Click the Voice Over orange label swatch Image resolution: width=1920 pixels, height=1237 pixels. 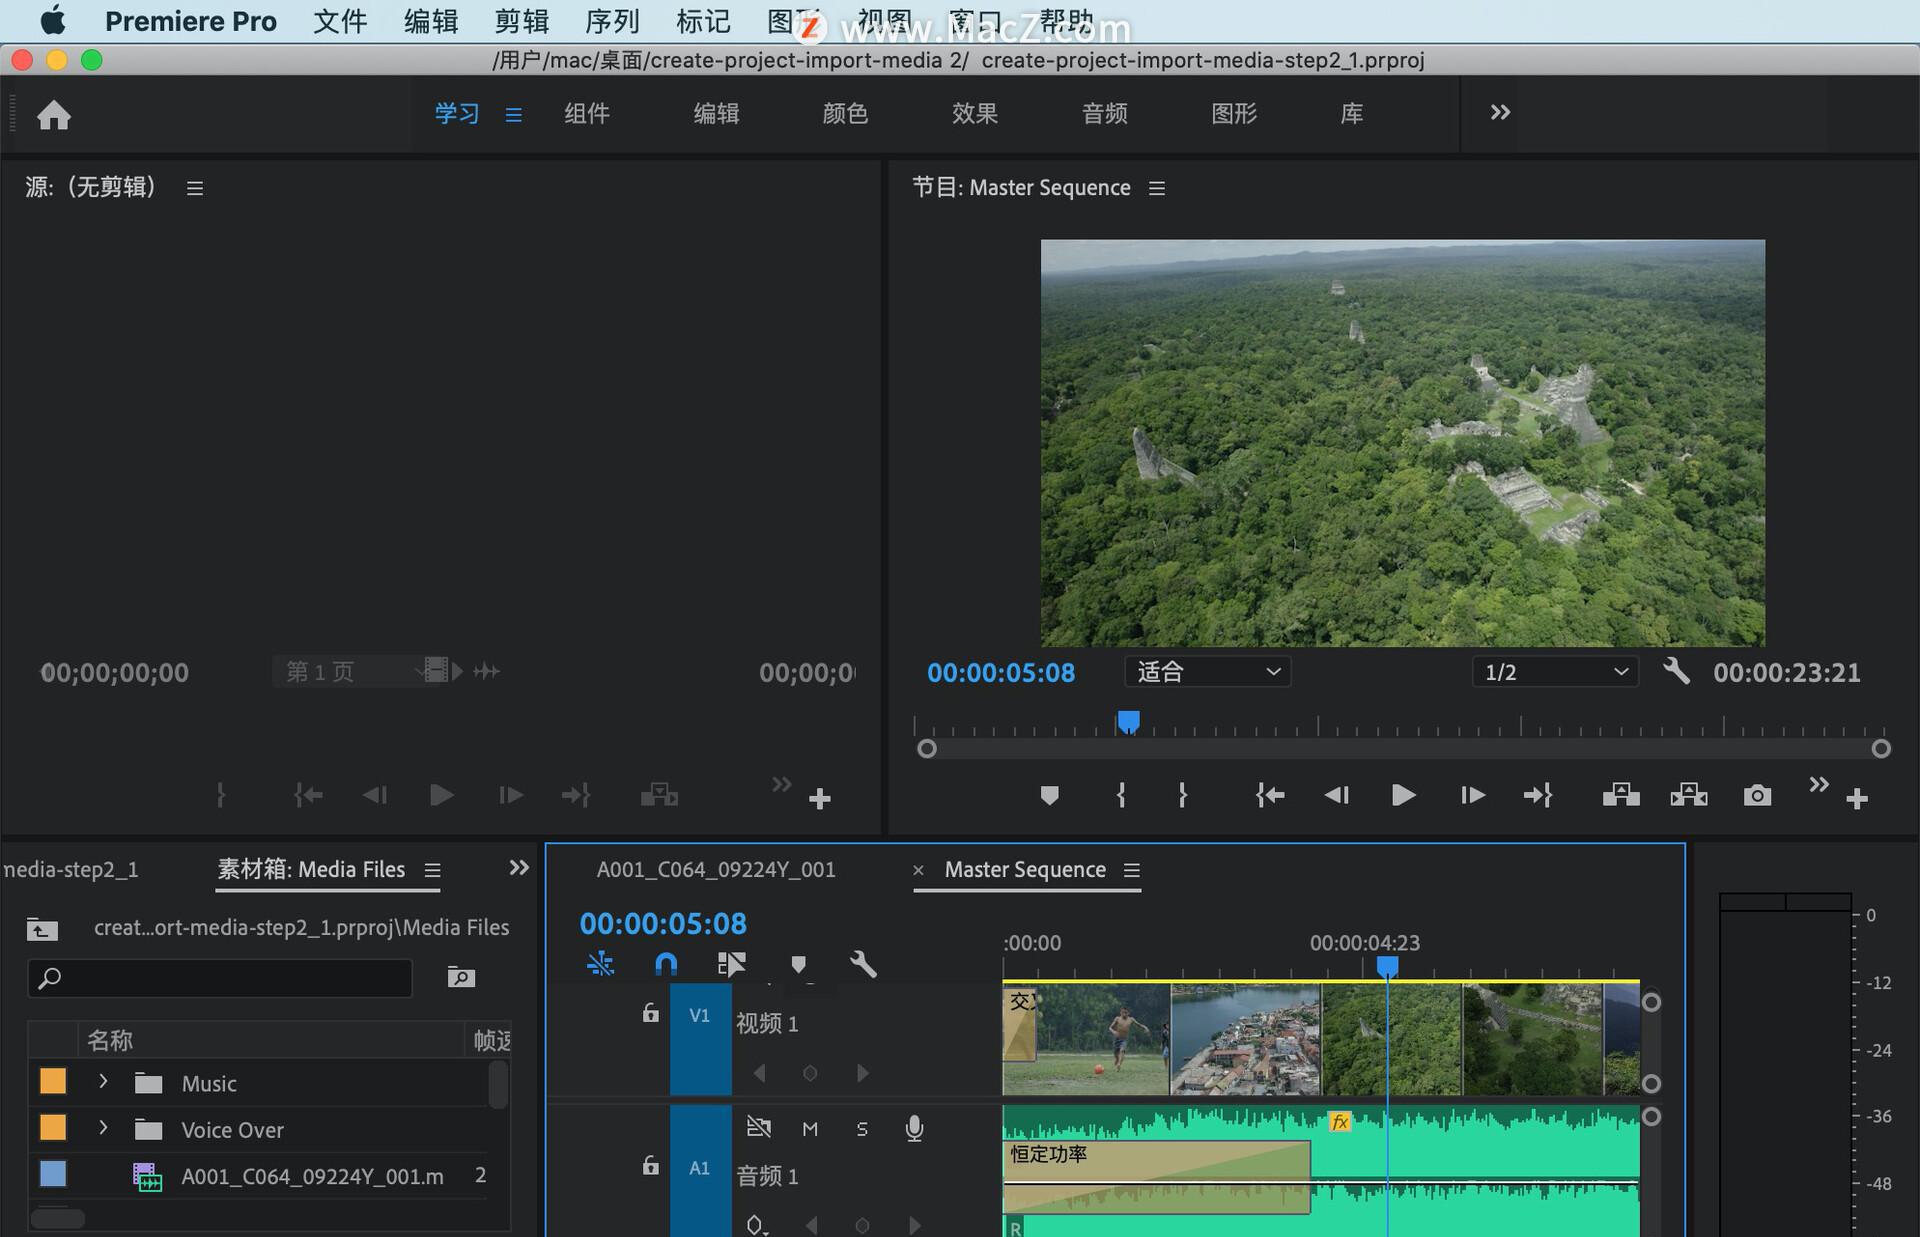pos(53,1128)
